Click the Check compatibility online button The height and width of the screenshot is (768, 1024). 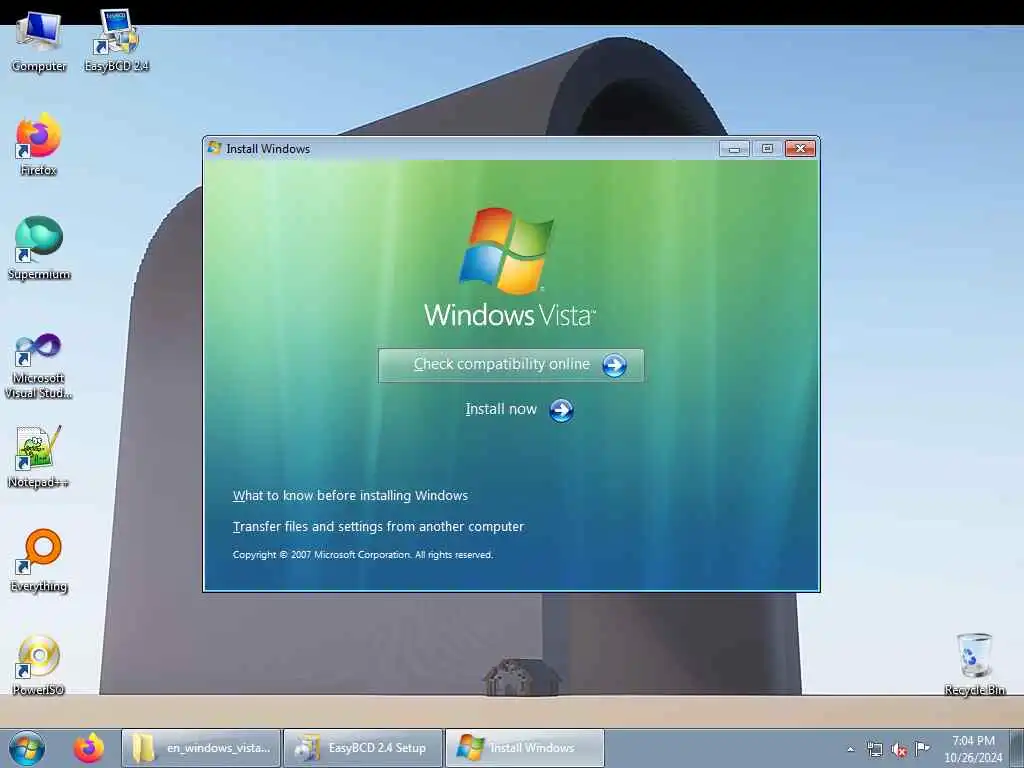tap(511, 365)
